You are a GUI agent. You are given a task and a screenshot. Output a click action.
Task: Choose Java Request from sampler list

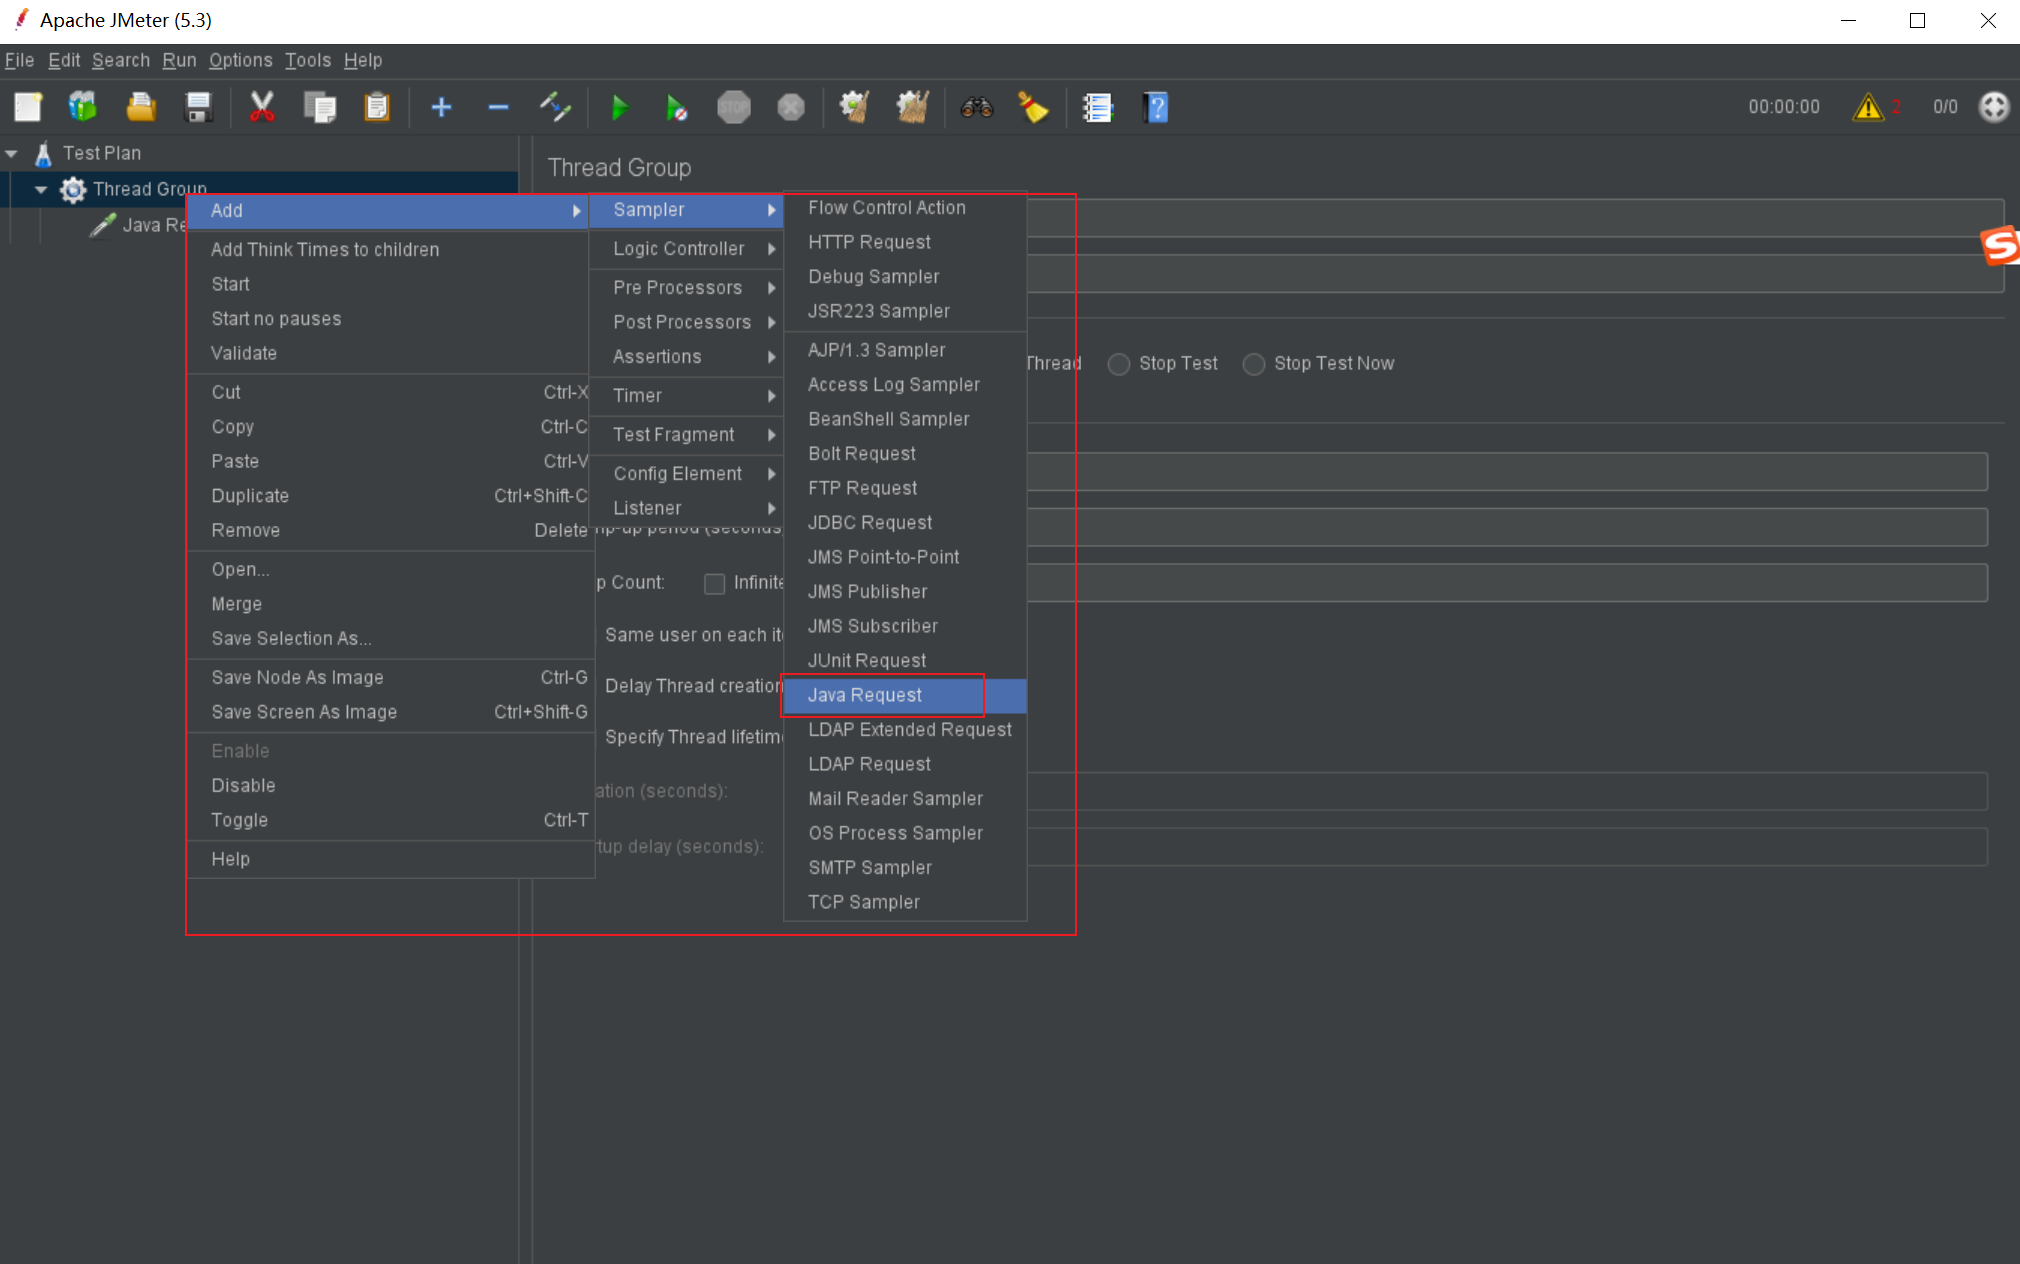click(x=865, y=695)
